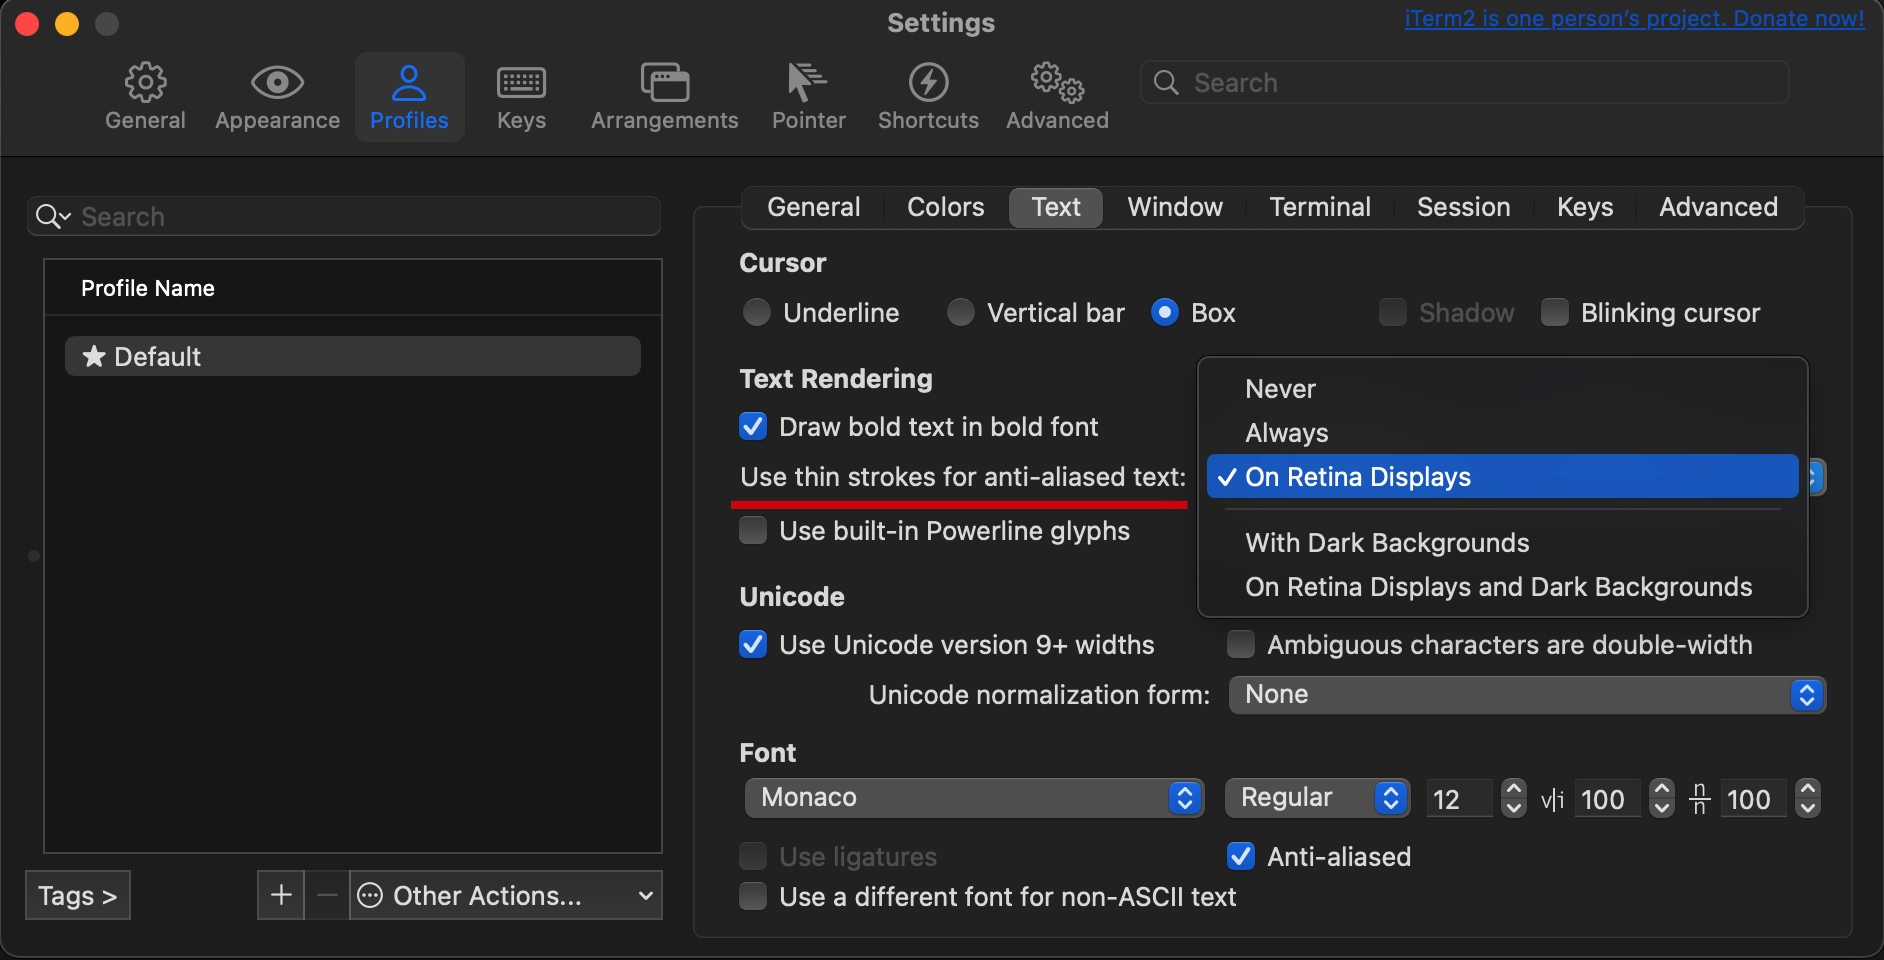
Task: Uncheck the Anti-aliased checkbox
Action: point(1241,857)
